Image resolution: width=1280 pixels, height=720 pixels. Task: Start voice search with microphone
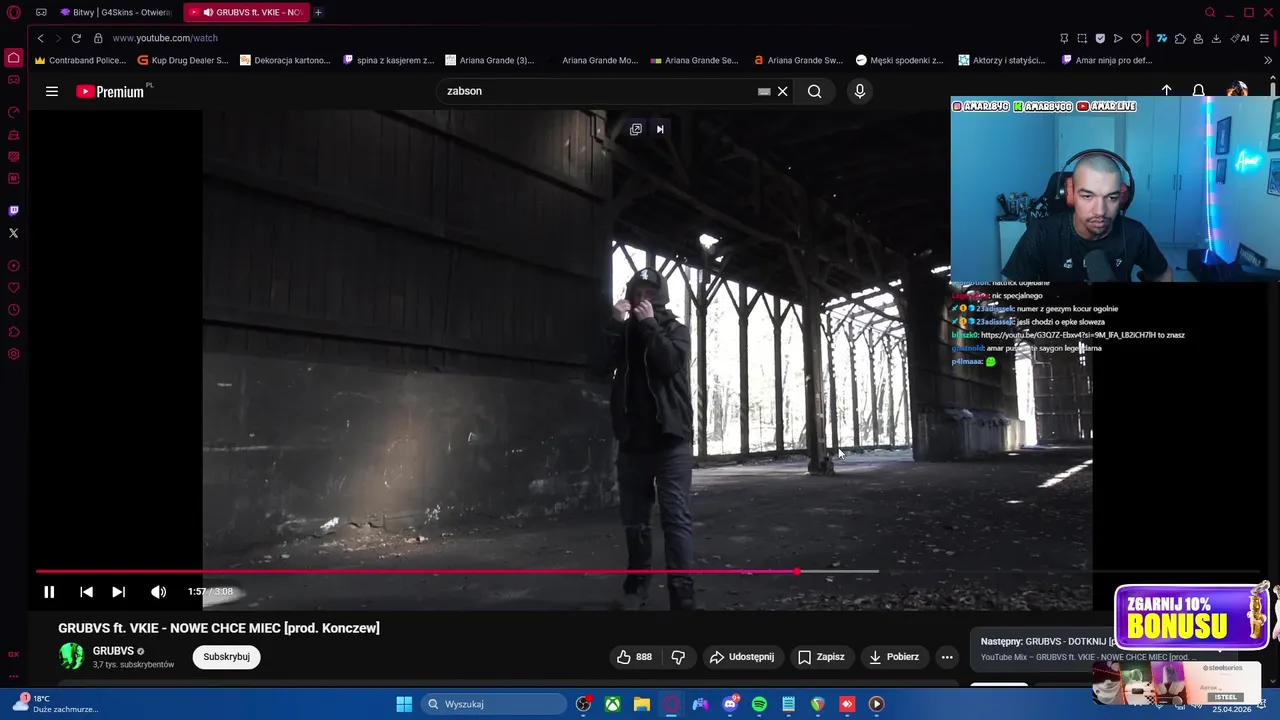click(859, 91)
